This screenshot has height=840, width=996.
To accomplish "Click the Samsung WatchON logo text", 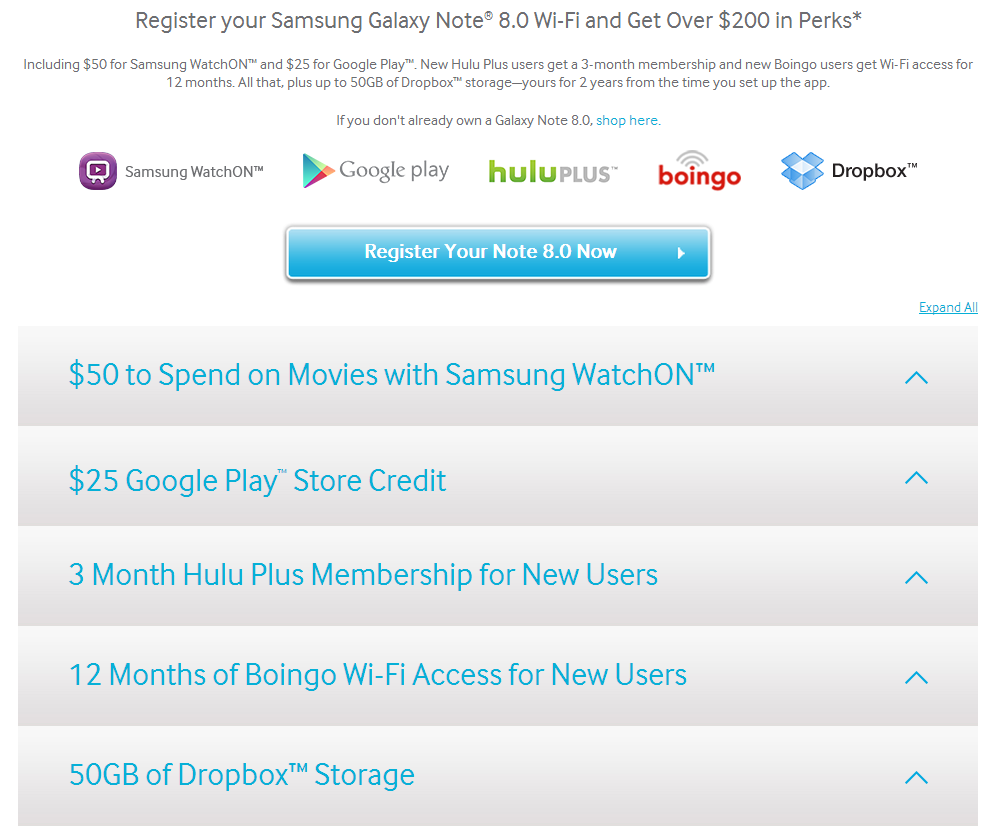I will point(194,172).
